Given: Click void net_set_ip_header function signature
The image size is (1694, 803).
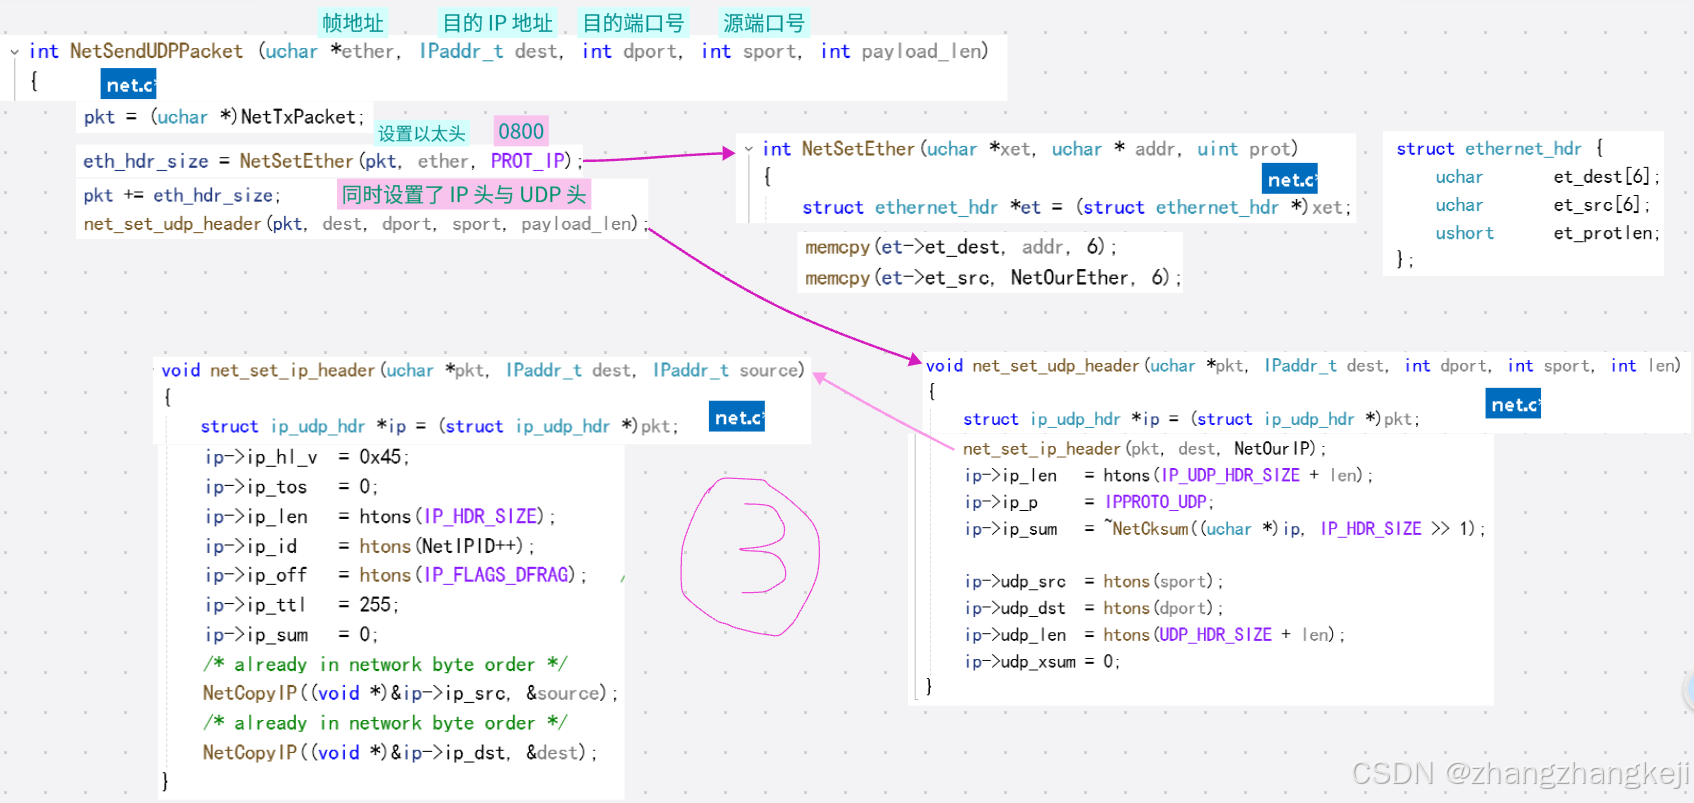Looking at the screenshot, I should (483, 370).
